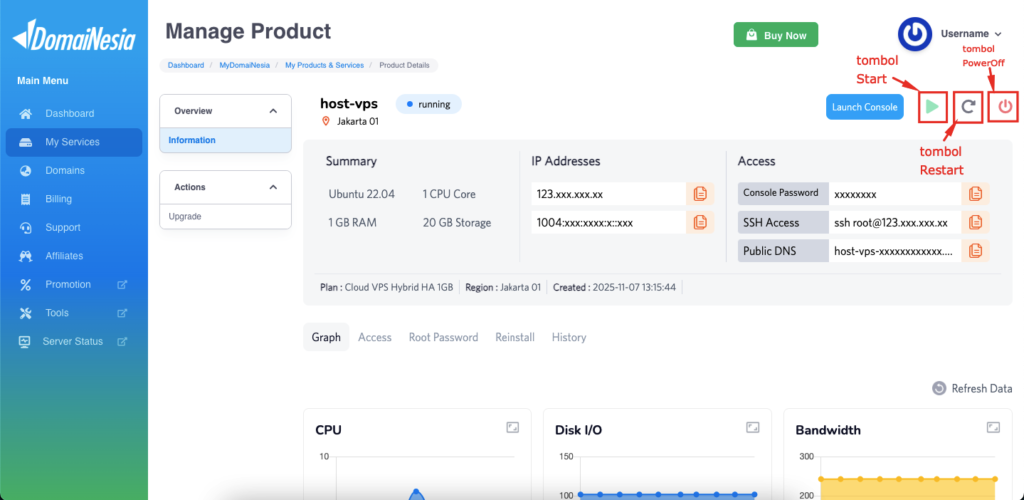Image resolution: width=1024 pixels, height=500 pixels.
Task: Open the Root Password tab
Action: pos(443,337)
